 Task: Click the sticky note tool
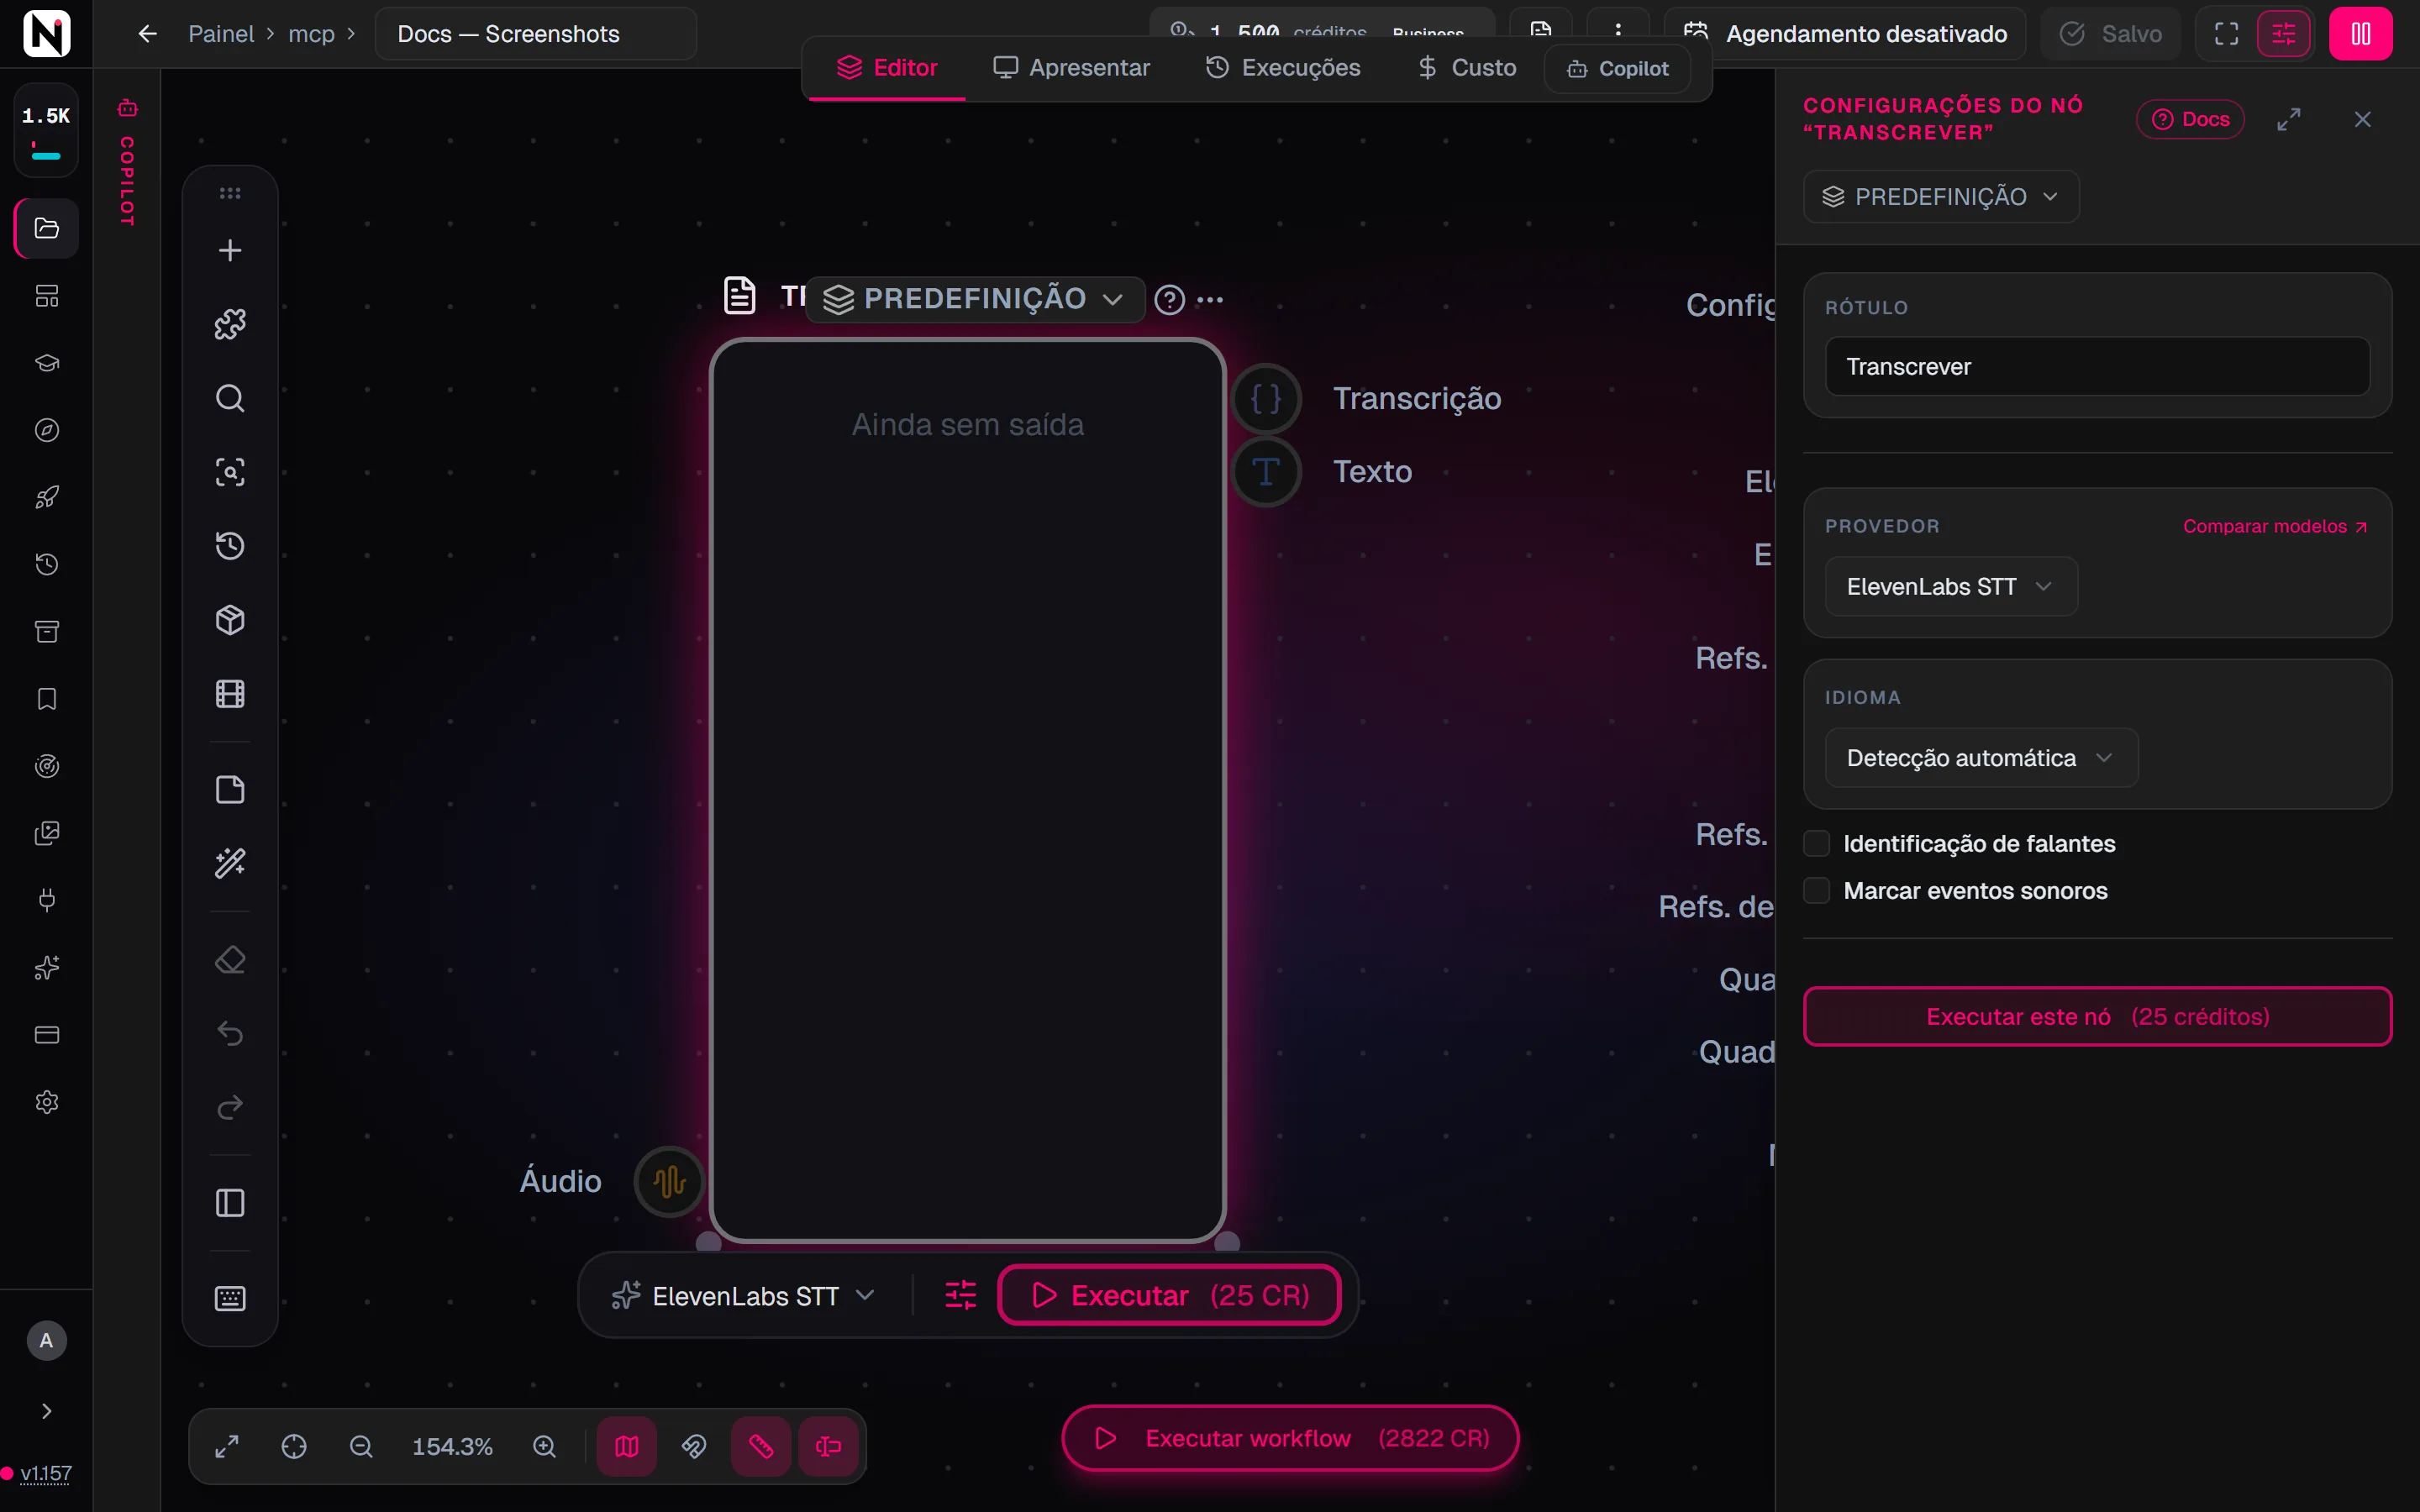[230, 790]
